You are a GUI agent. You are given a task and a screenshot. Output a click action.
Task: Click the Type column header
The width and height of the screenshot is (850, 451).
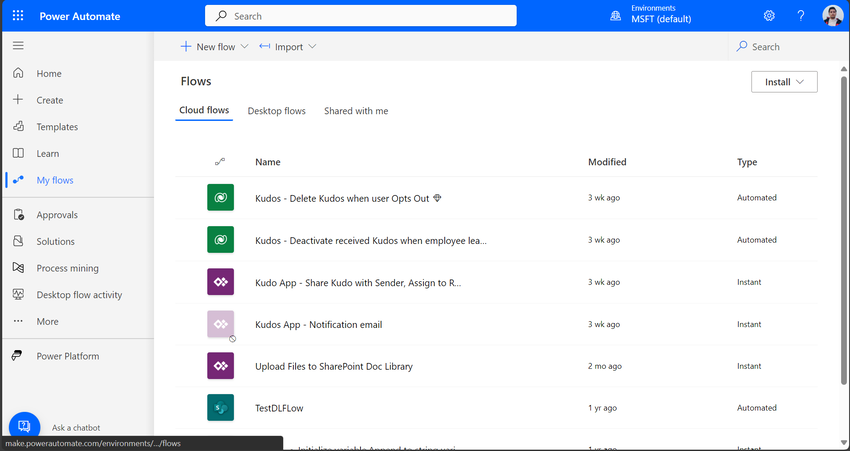(747, 162)
